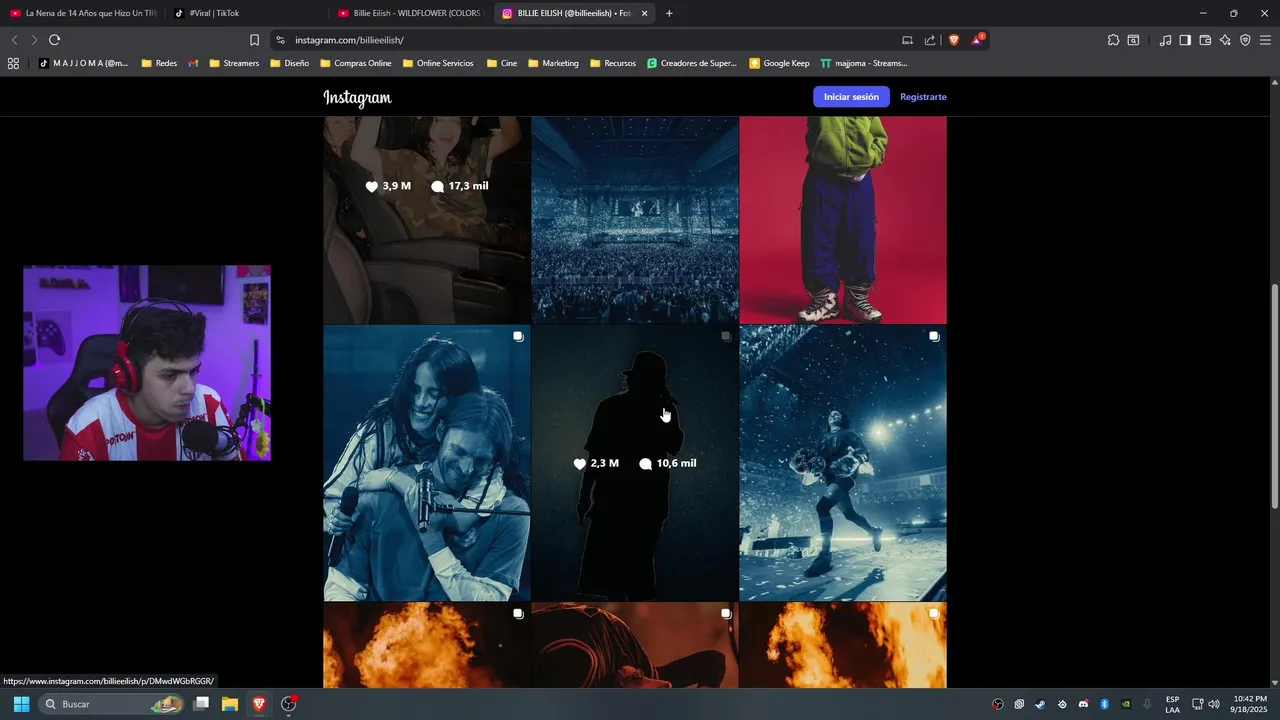The width and height of the screenshot is (1280, 720).
Task: Open the extensions puzzle icon
Action: click(x=1113, y=40)
